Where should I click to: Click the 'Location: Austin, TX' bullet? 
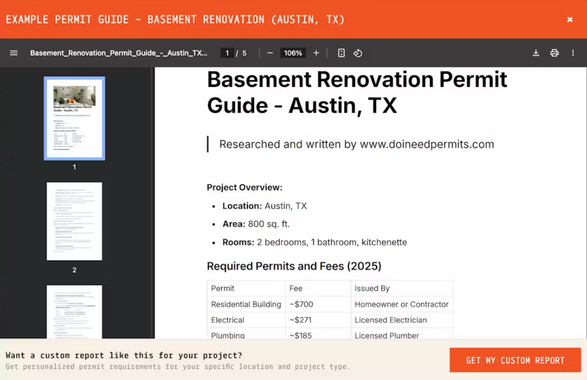coord(264,206)
